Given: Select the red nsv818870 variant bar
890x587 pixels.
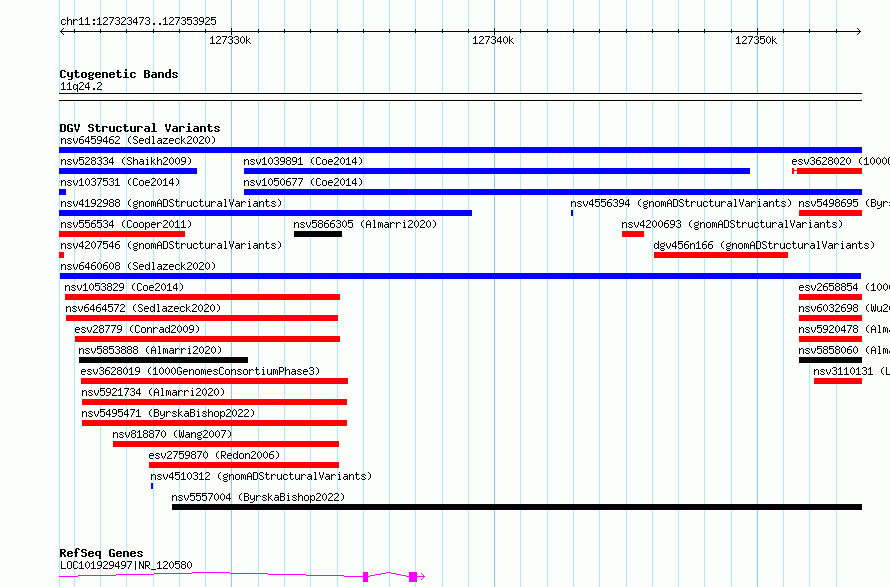Looking at the screenshot, I should point(226,444).
